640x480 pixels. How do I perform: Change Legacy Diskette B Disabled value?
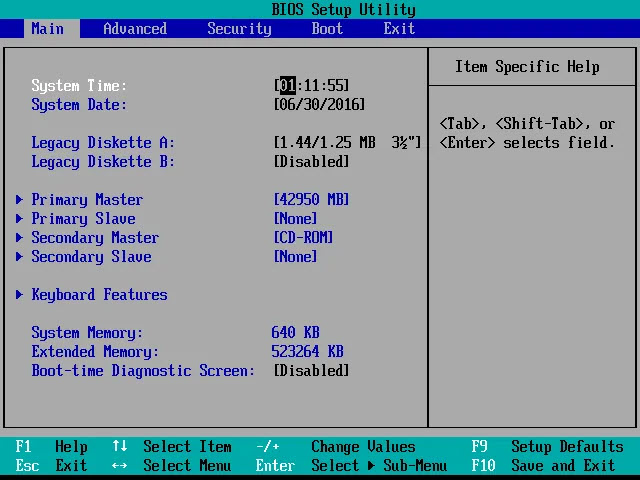coord(311,161)
